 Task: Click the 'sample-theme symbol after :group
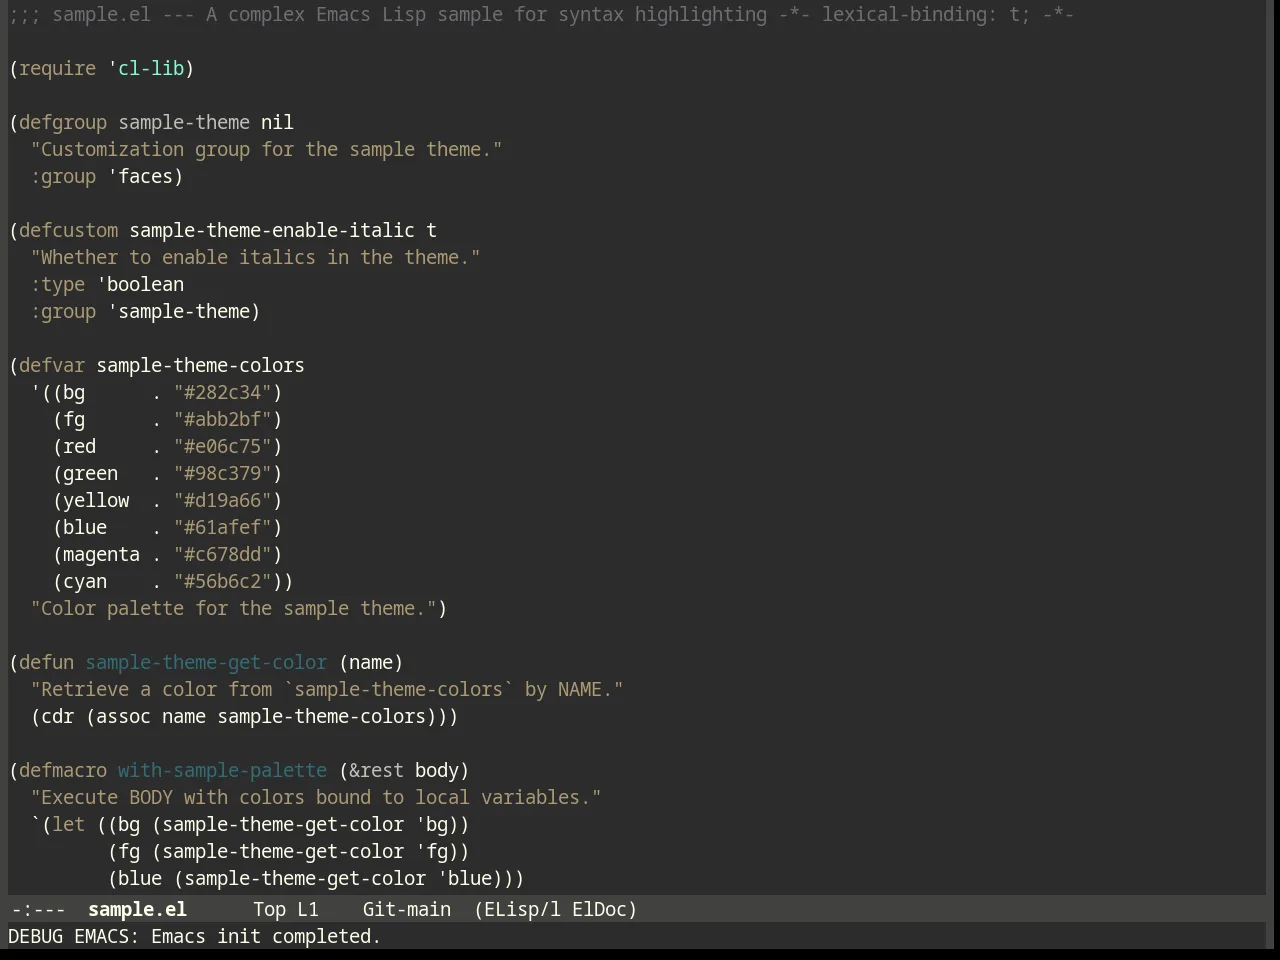coord(179,311)
